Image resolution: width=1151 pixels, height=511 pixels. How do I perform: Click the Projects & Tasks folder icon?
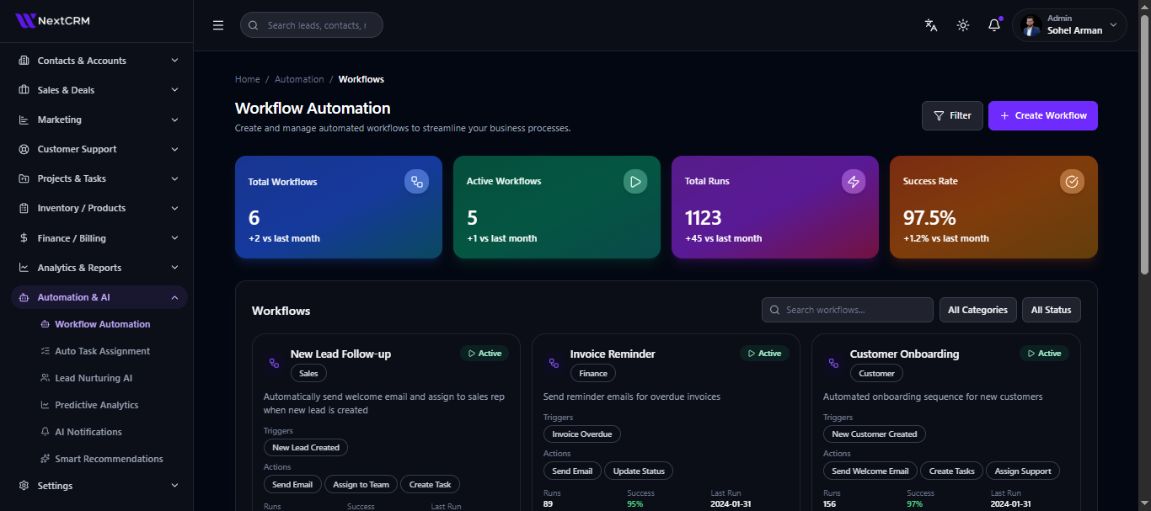[x=23, y=178]
